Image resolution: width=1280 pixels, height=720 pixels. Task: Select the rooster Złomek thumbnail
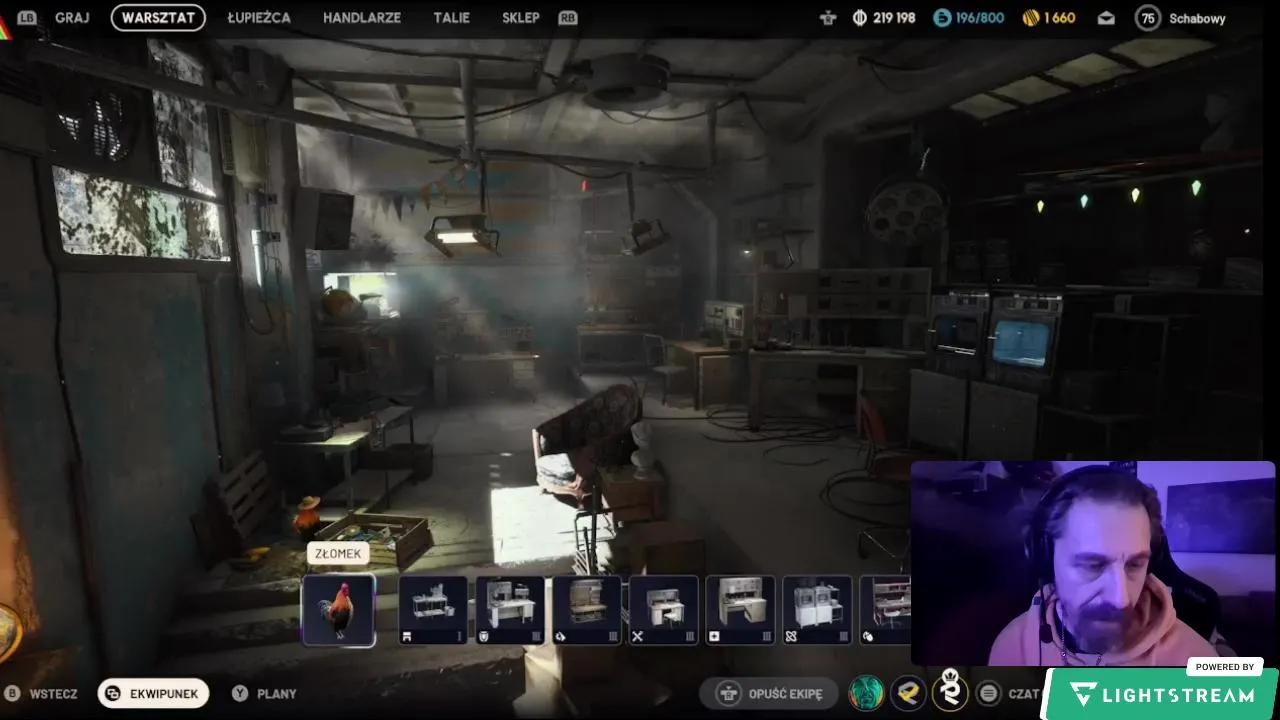(x=338, y=610)
